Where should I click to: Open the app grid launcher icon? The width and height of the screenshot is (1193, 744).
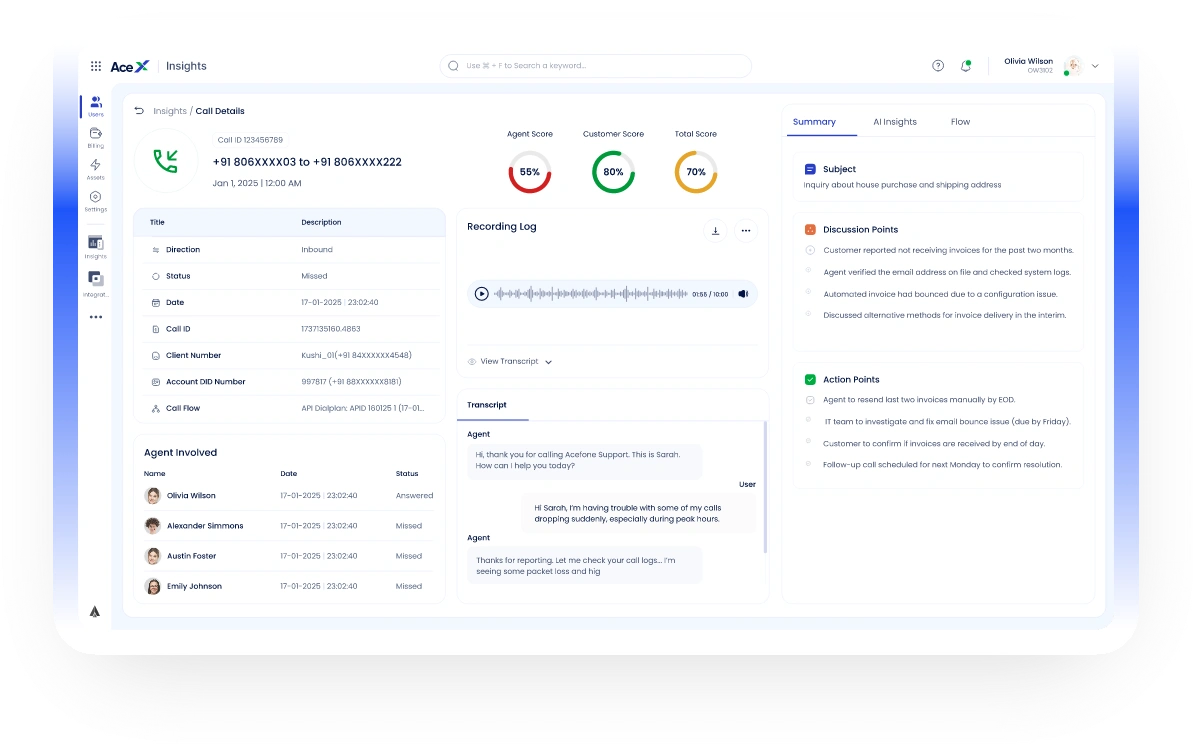point(96,66)
